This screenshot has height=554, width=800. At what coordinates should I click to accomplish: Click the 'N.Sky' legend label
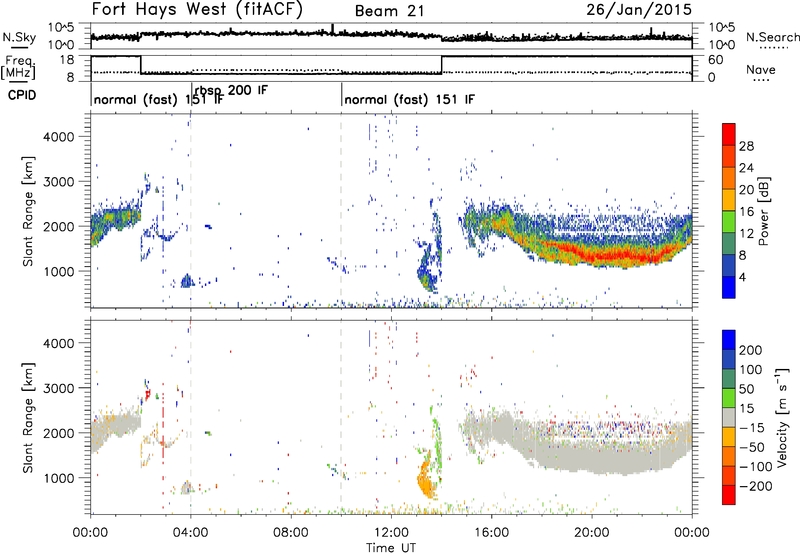point(19,37)
